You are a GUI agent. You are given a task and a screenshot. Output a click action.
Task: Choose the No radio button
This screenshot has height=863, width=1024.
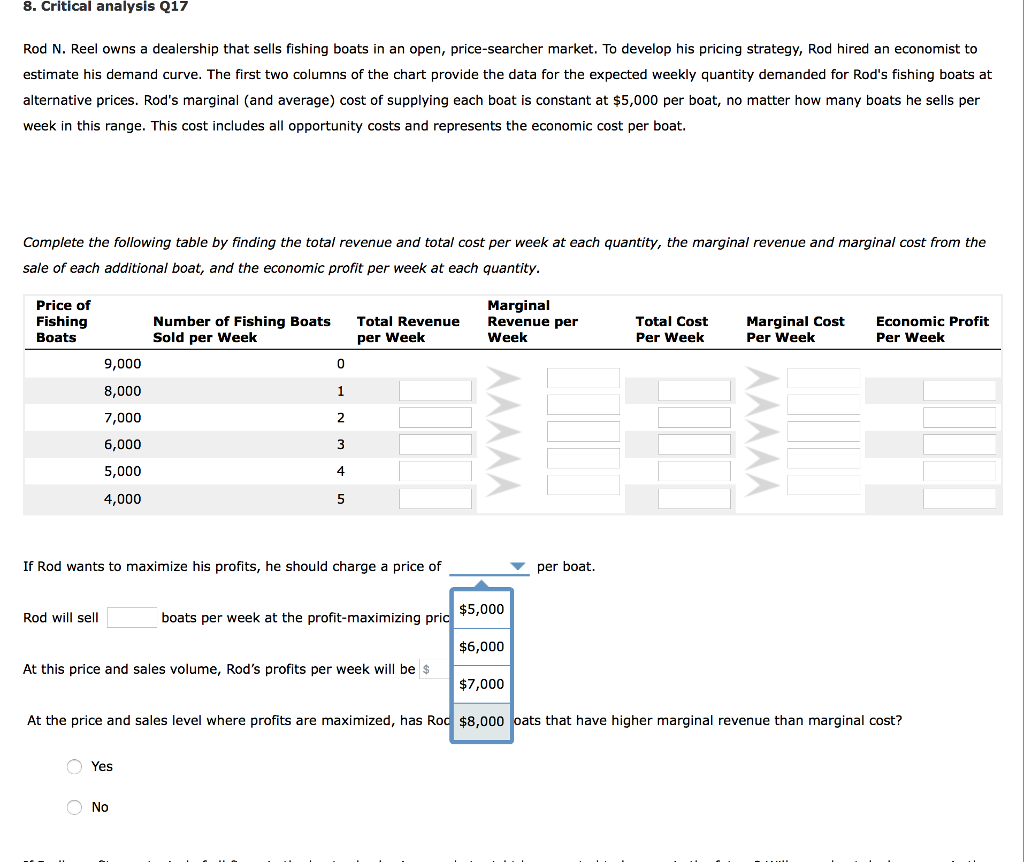pos(74,807)
